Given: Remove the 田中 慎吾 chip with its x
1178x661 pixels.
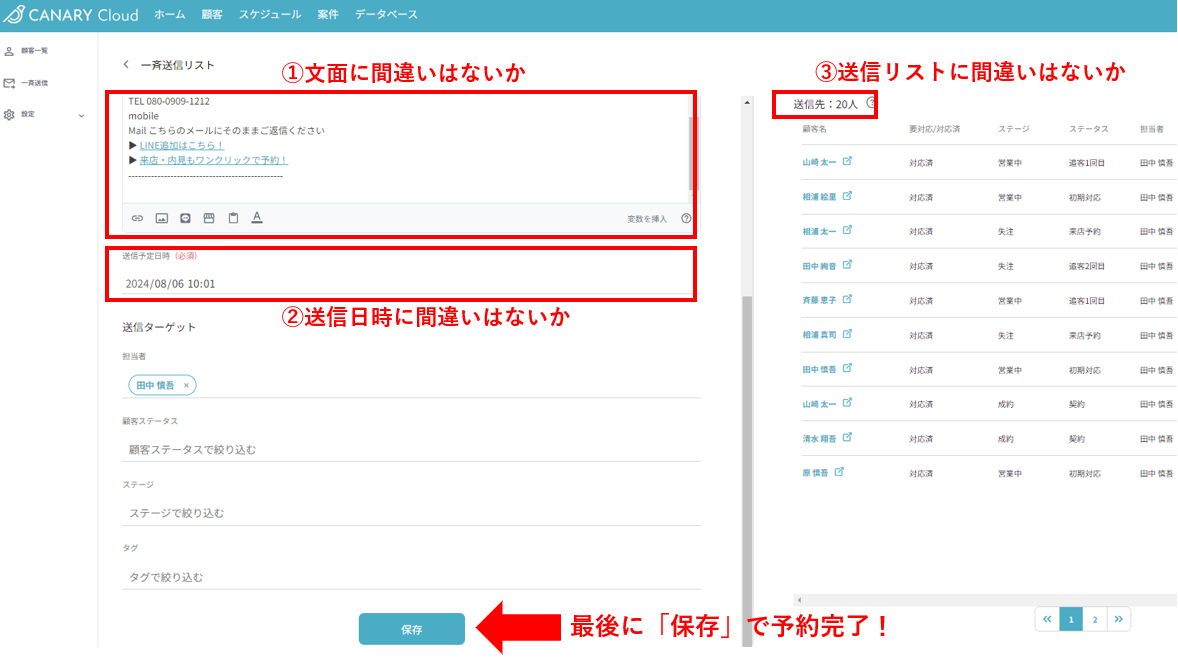Looking at the screenshot, I should (x=186, y=385).
